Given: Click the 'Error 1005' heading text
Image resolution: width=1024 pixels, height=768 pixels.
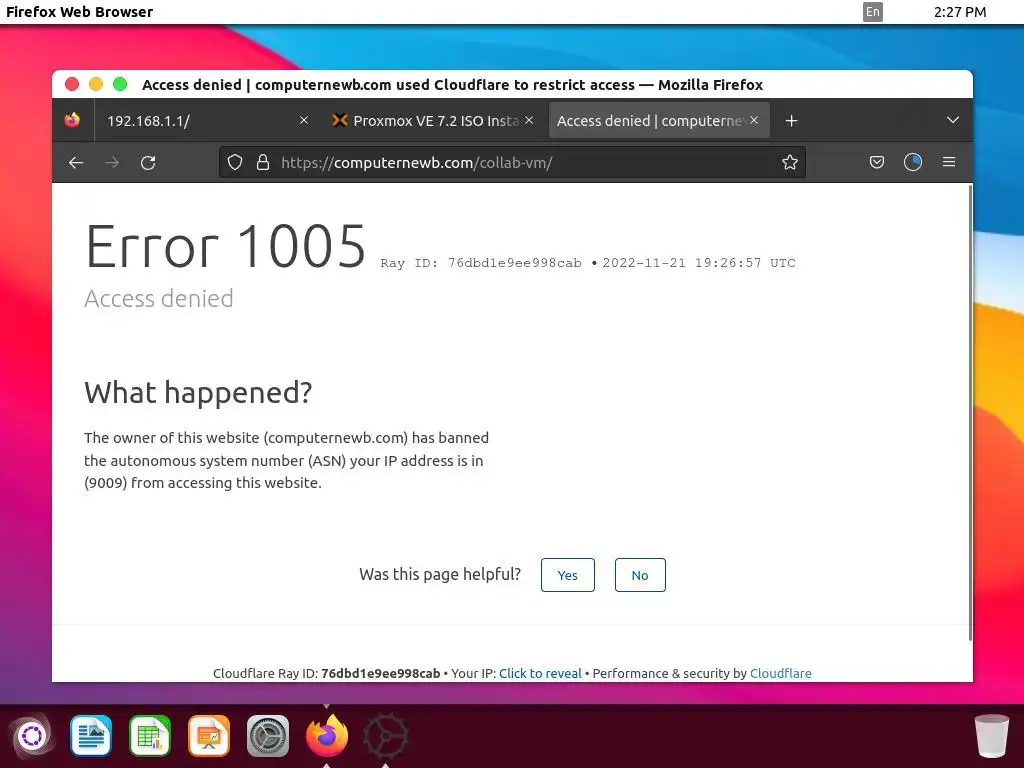Looking at the screenshot, I should click(225, 246).
